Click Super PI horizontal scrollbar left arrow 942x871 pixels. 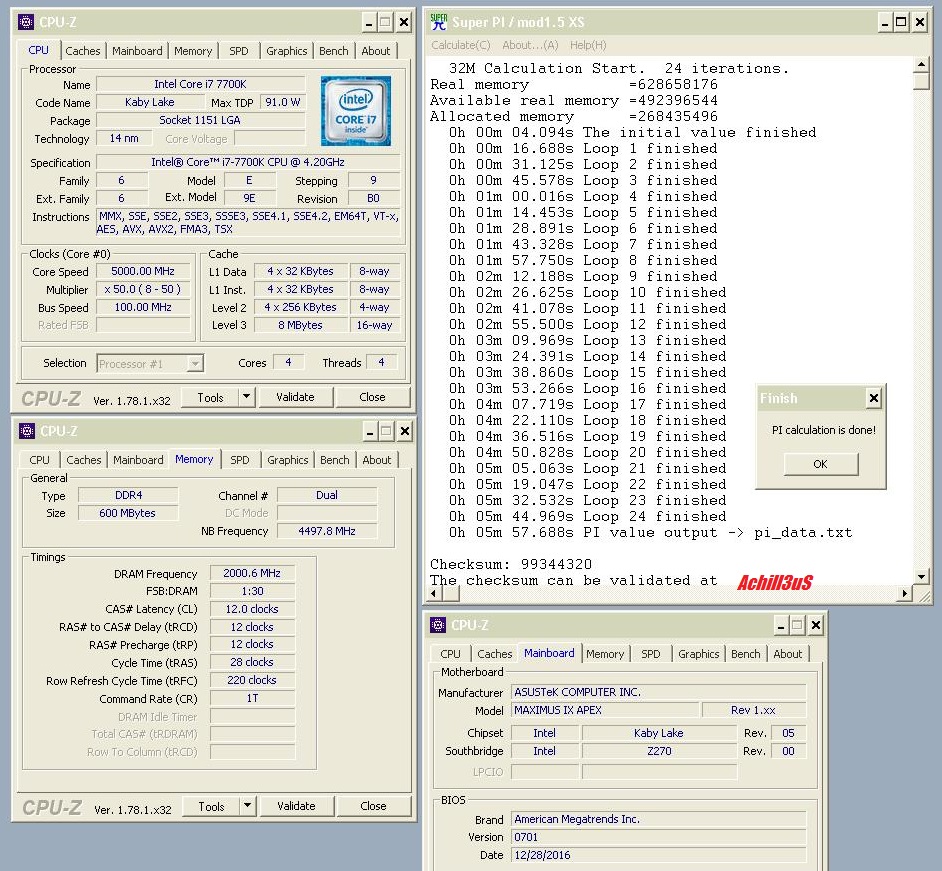[x=435, y=593]
